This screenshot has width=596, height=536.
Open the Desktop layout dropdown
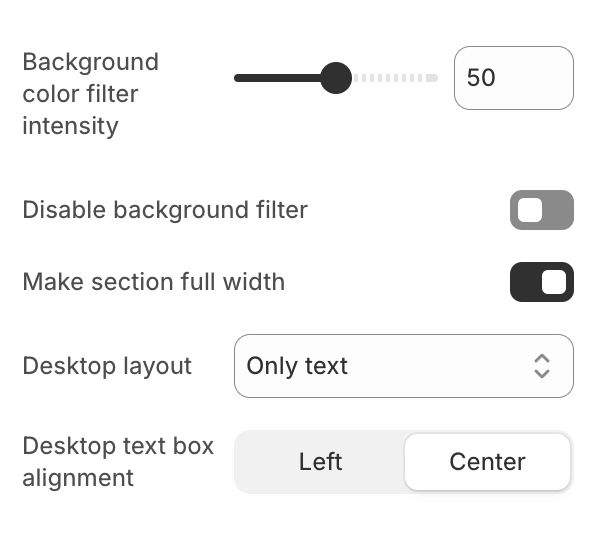(404, 366)
